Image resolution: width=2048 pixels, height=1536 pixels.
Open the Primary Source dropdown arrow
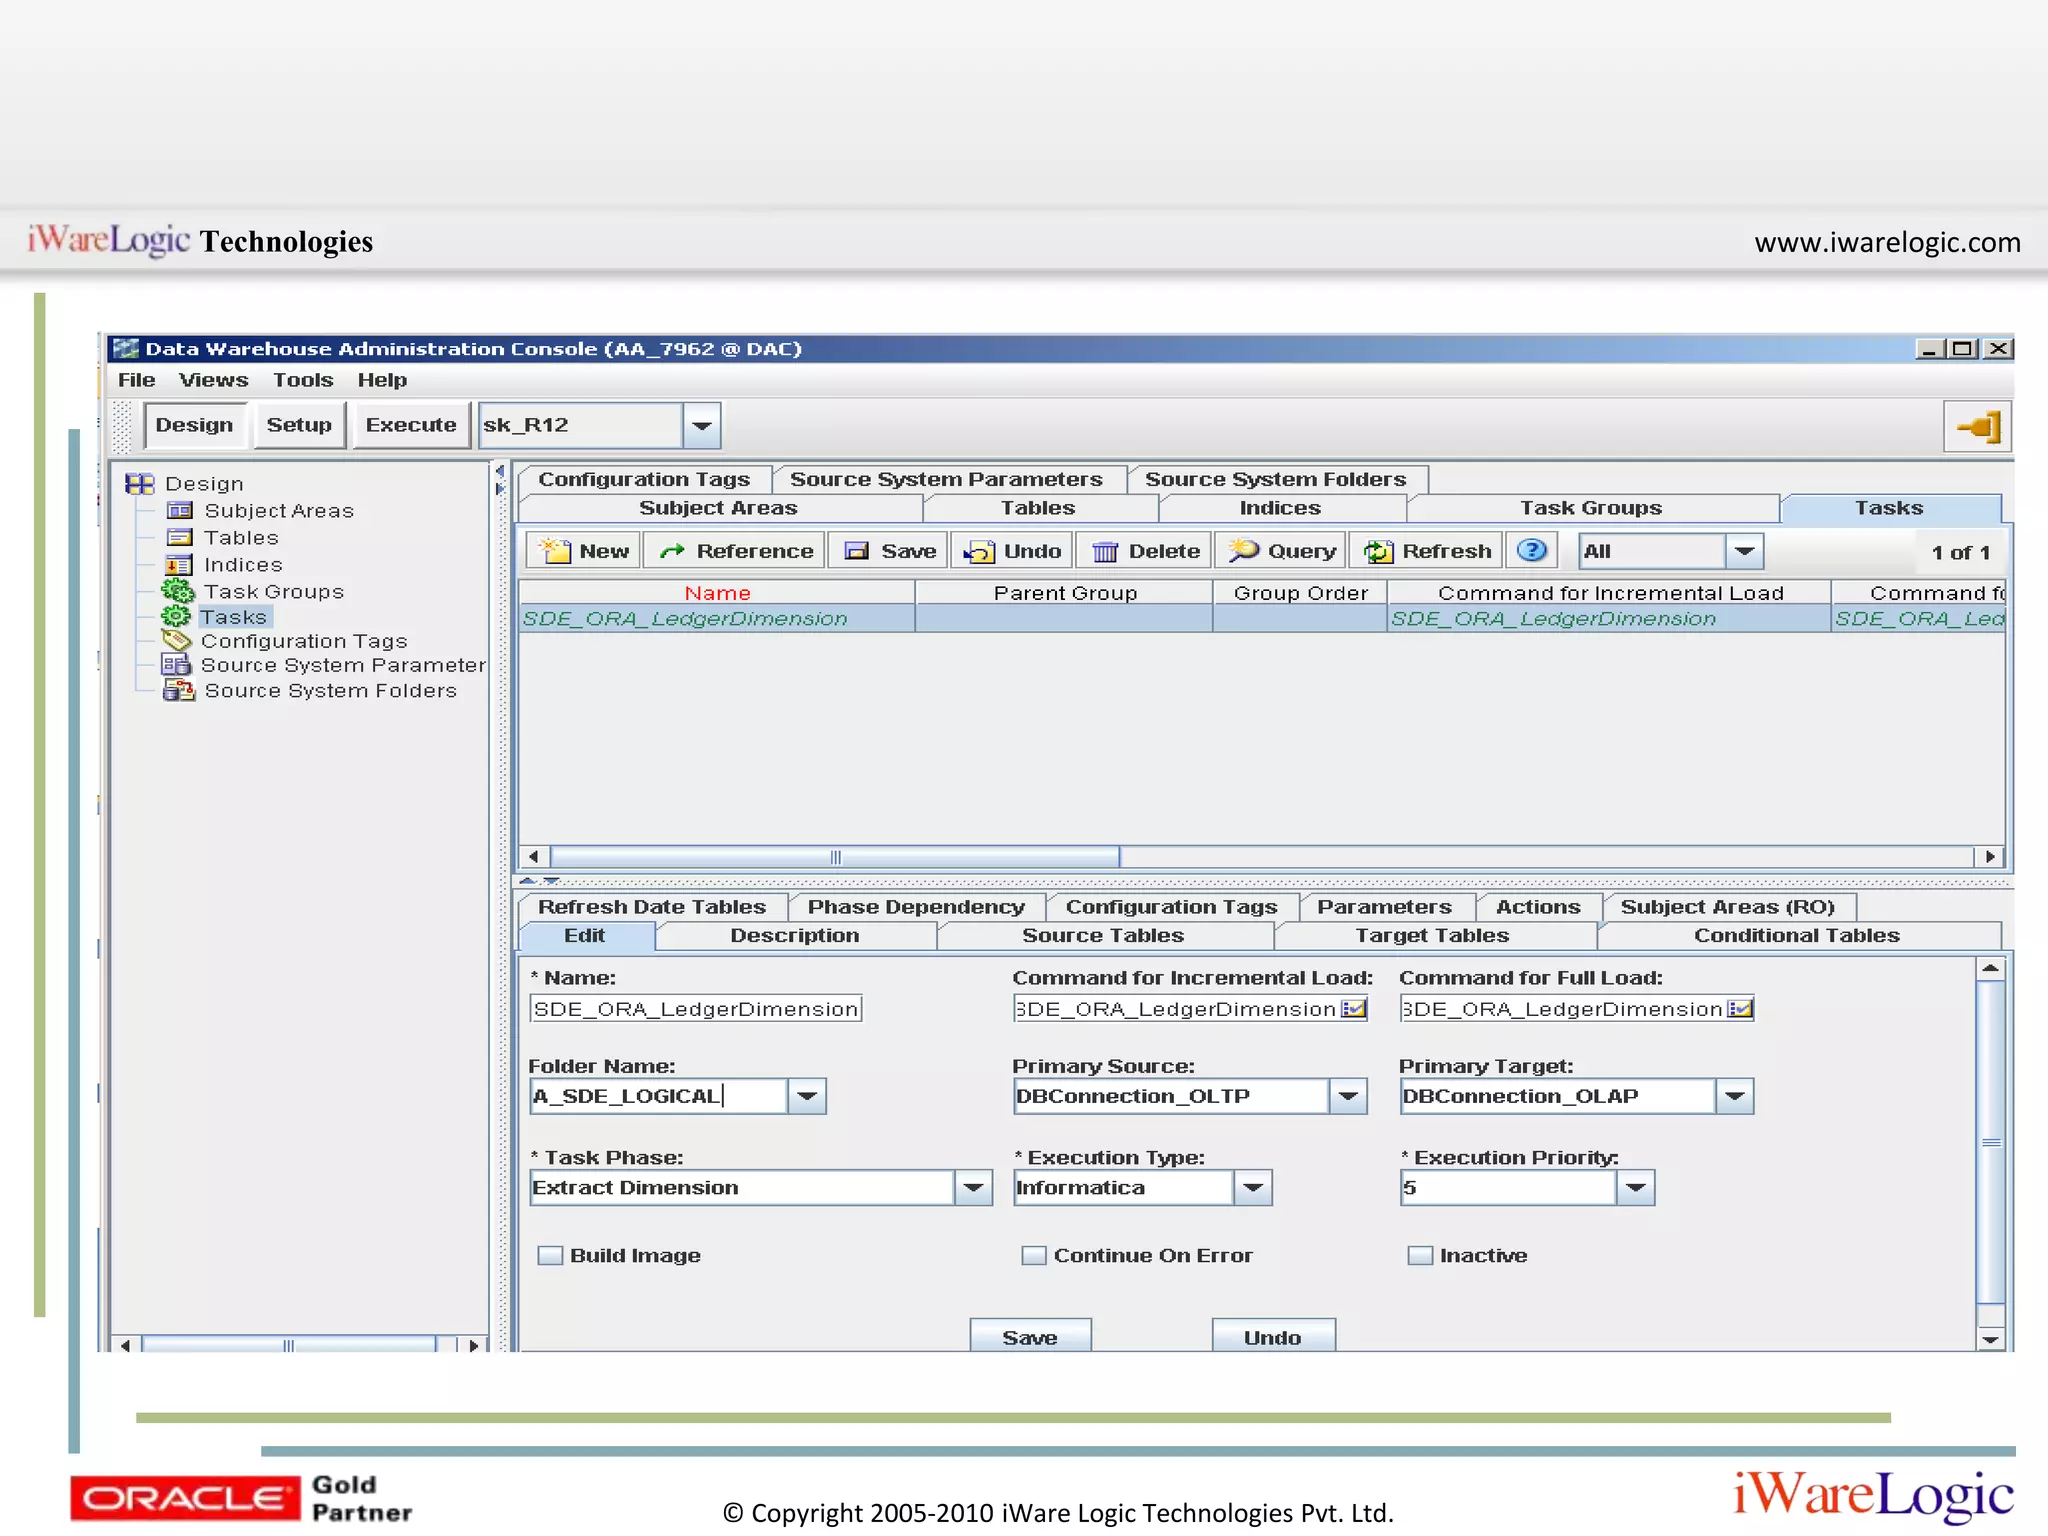[x=1348, y=1097]
